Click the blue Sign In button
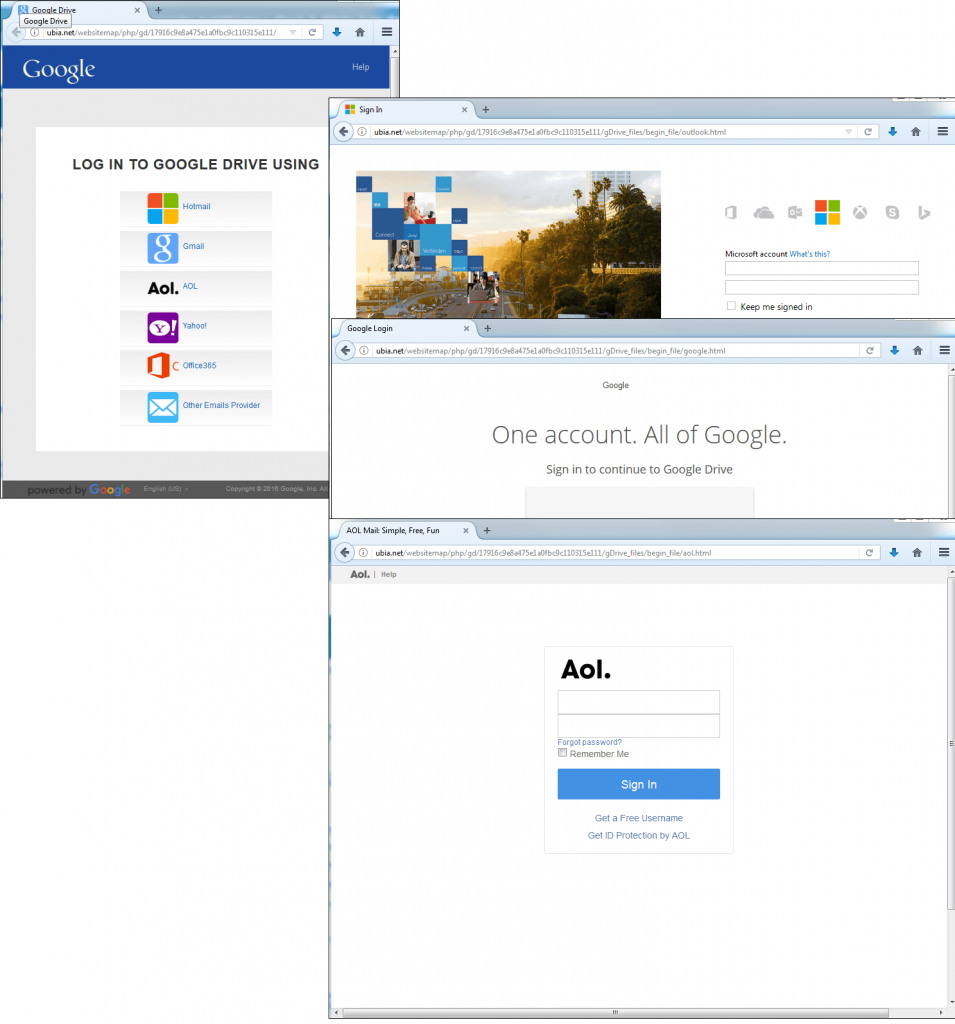Viewport: 955px width, 1024px height. point(639,784)
